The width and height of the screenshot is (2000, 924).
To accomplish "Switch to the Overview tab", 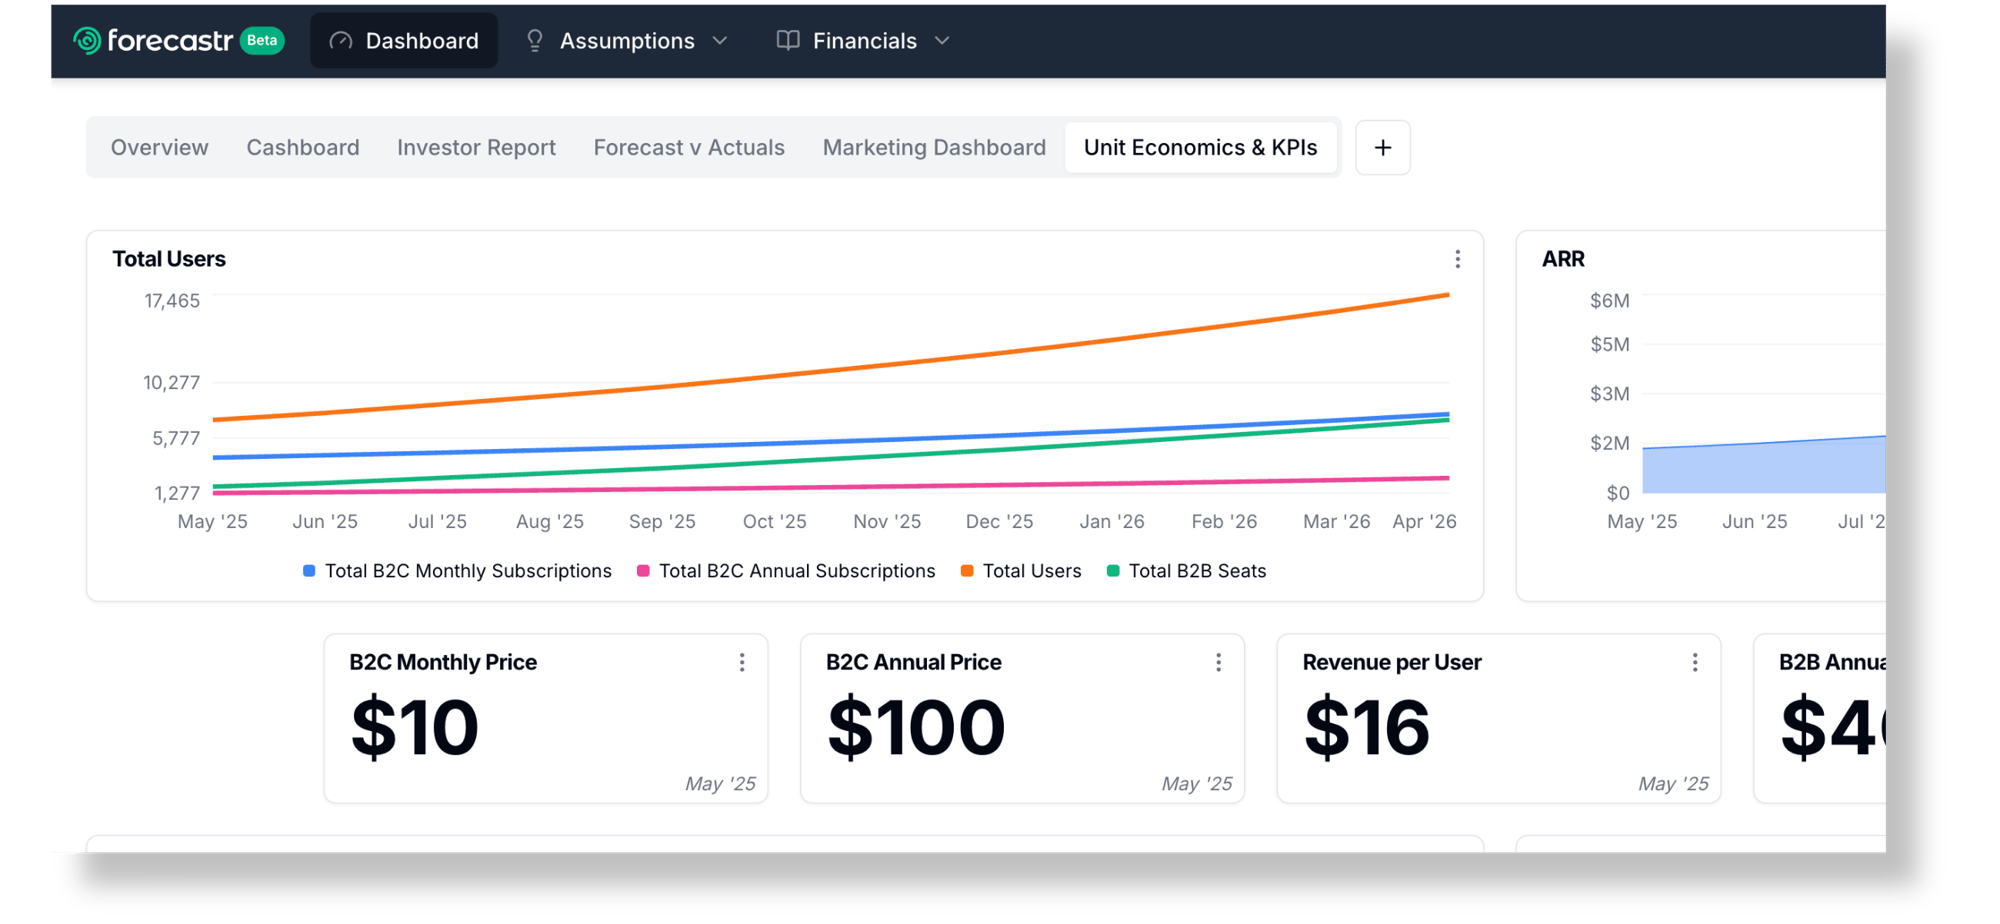I will pos(160,147).
